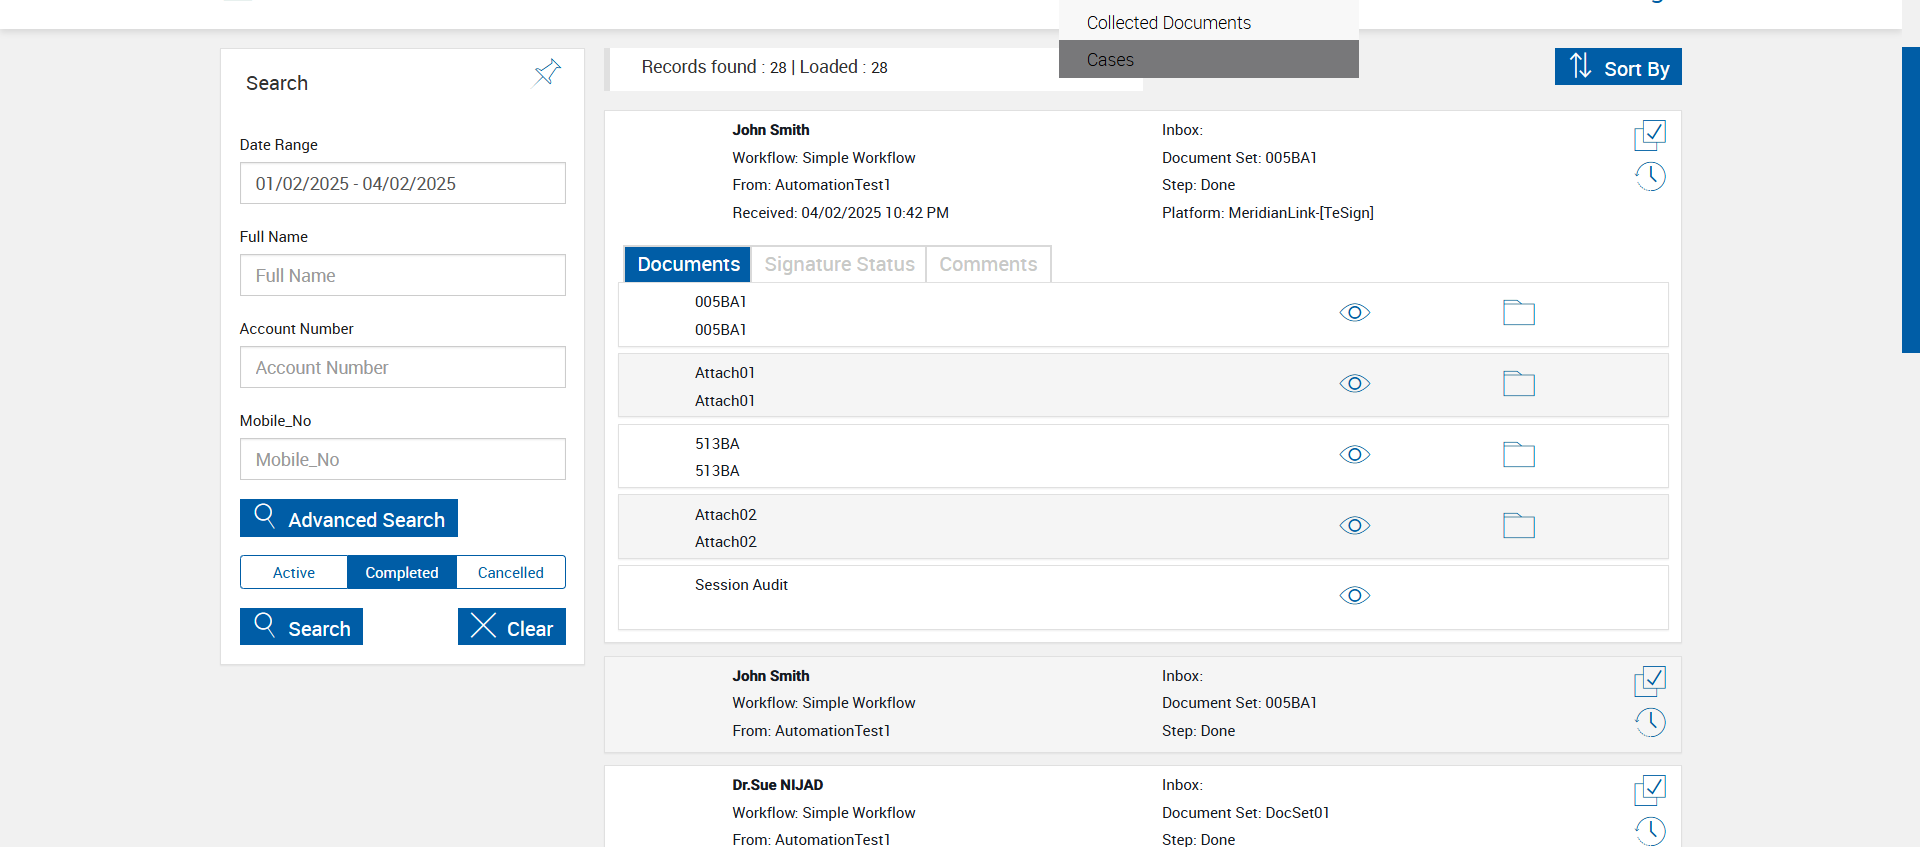
Task: Click history clock icon on first record
Action: click(x=1650, y=177)
